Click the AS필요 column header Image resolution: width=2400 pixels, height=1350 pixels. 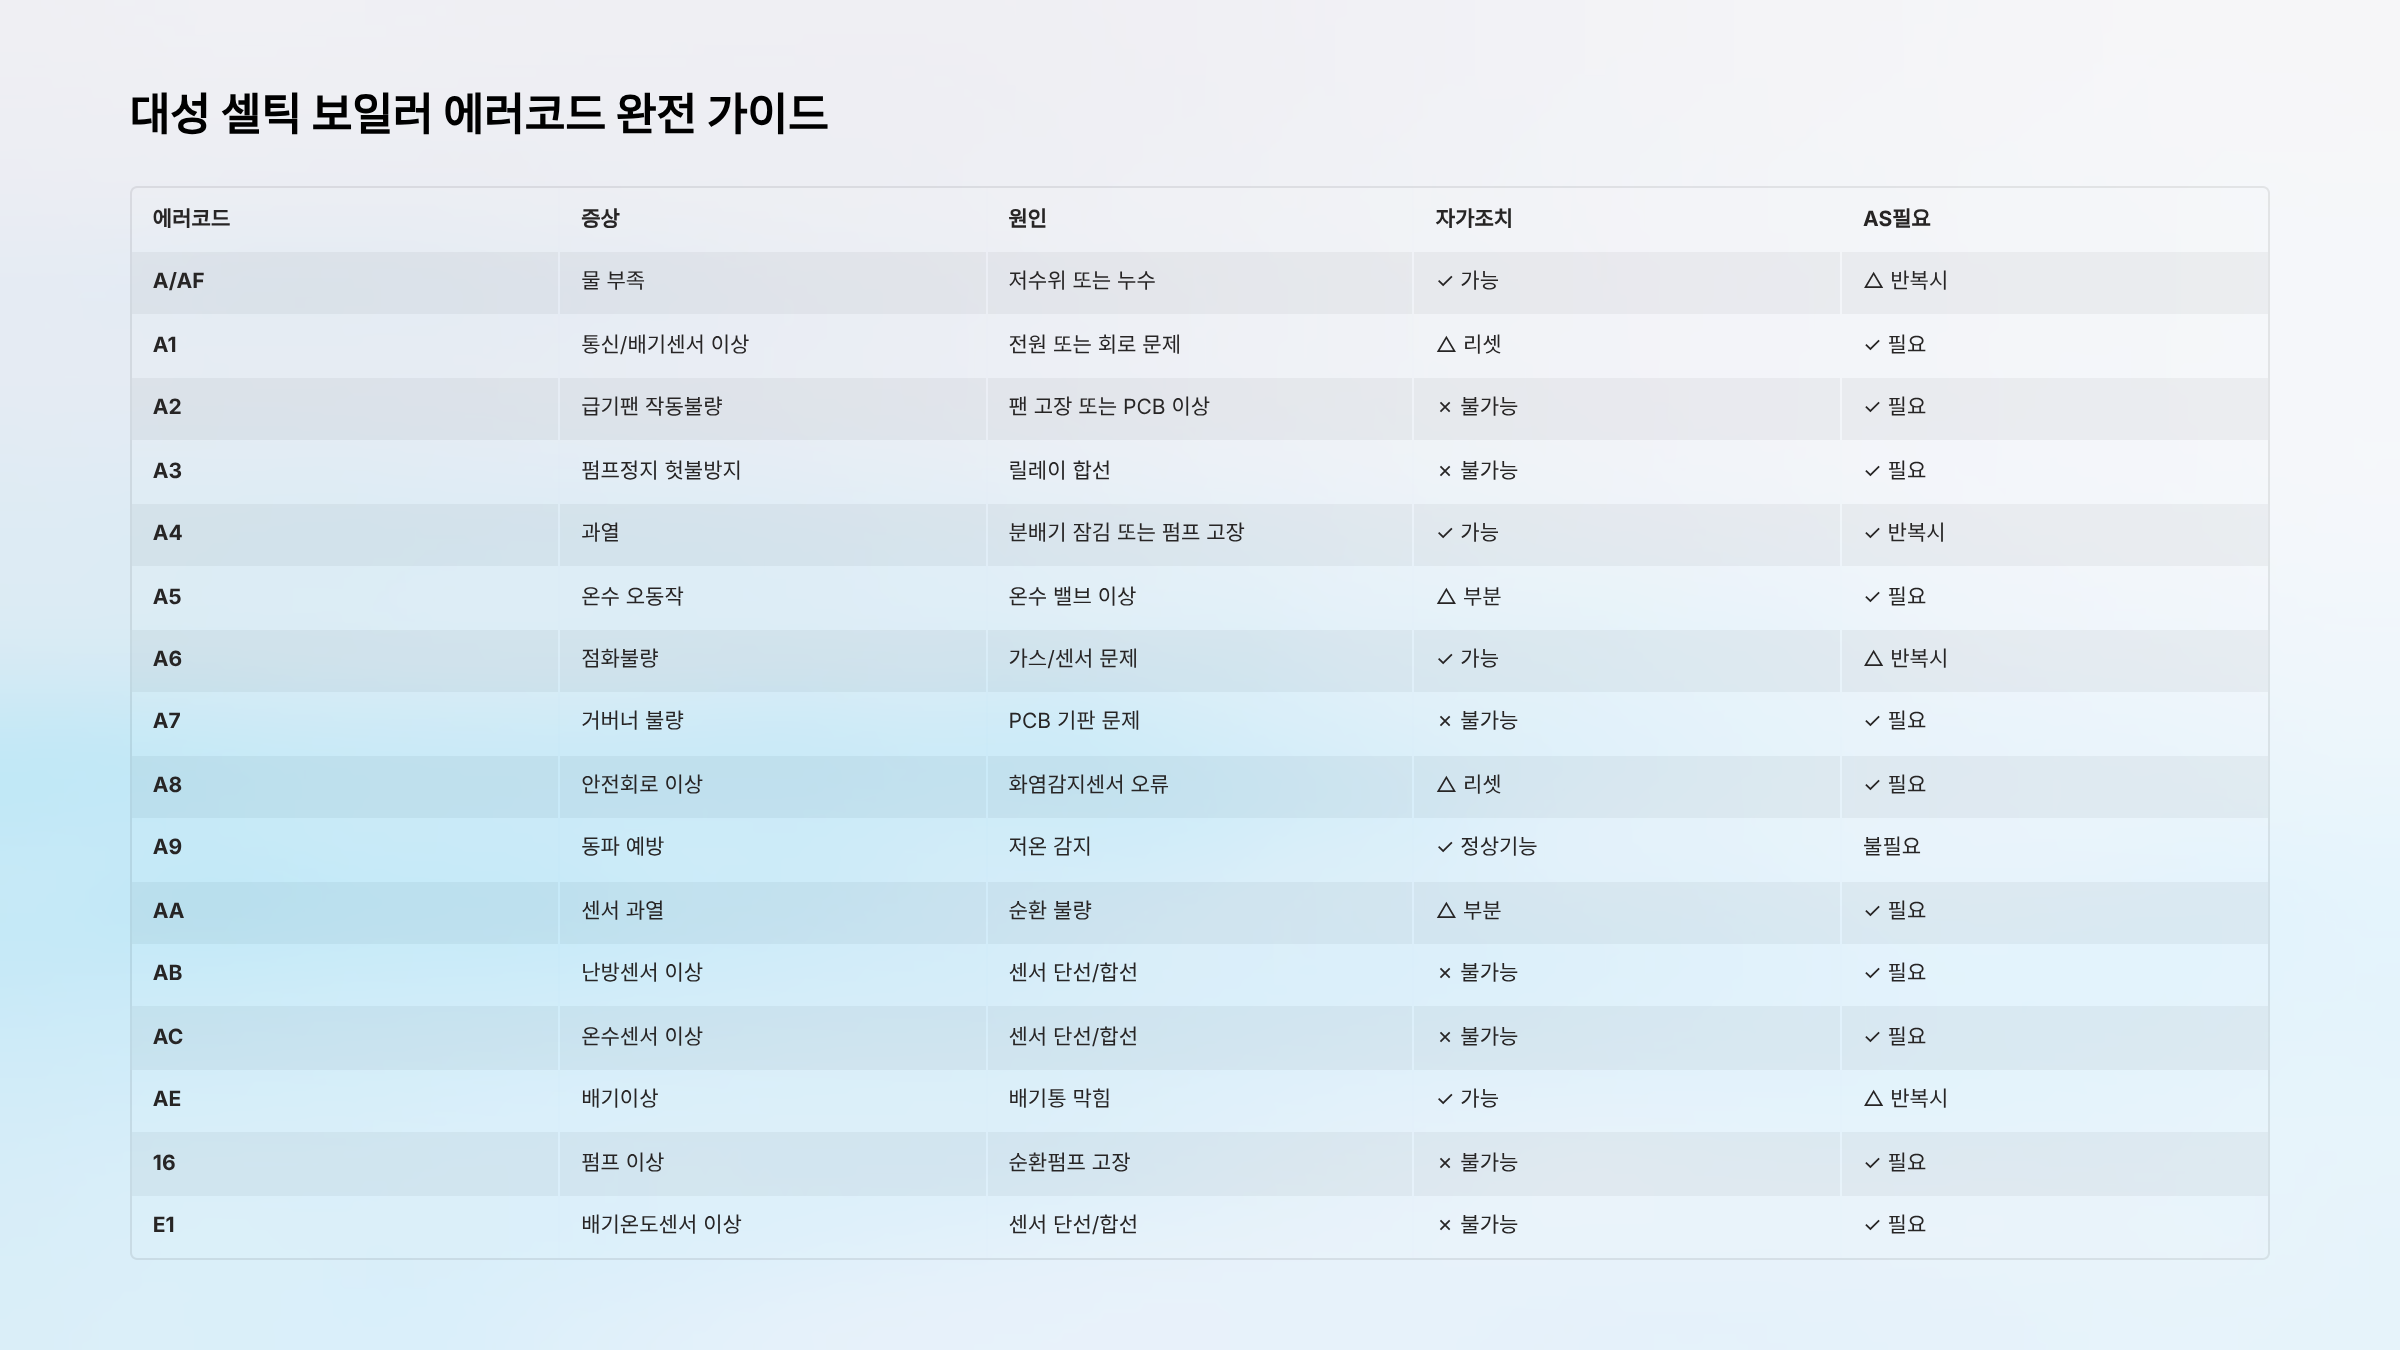pyautogui.click(x=1896, y=218)
